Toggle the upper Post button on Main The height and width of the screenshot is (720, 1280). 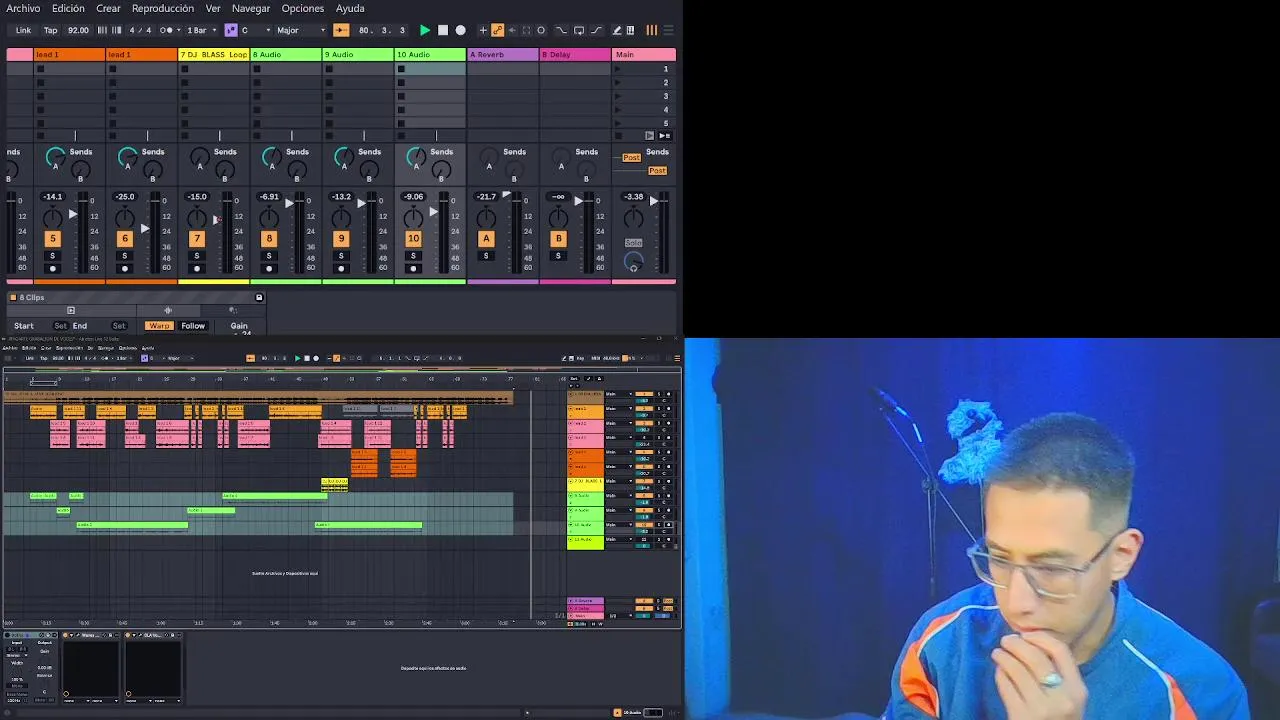pyautogui.click(x=631, y=158)
